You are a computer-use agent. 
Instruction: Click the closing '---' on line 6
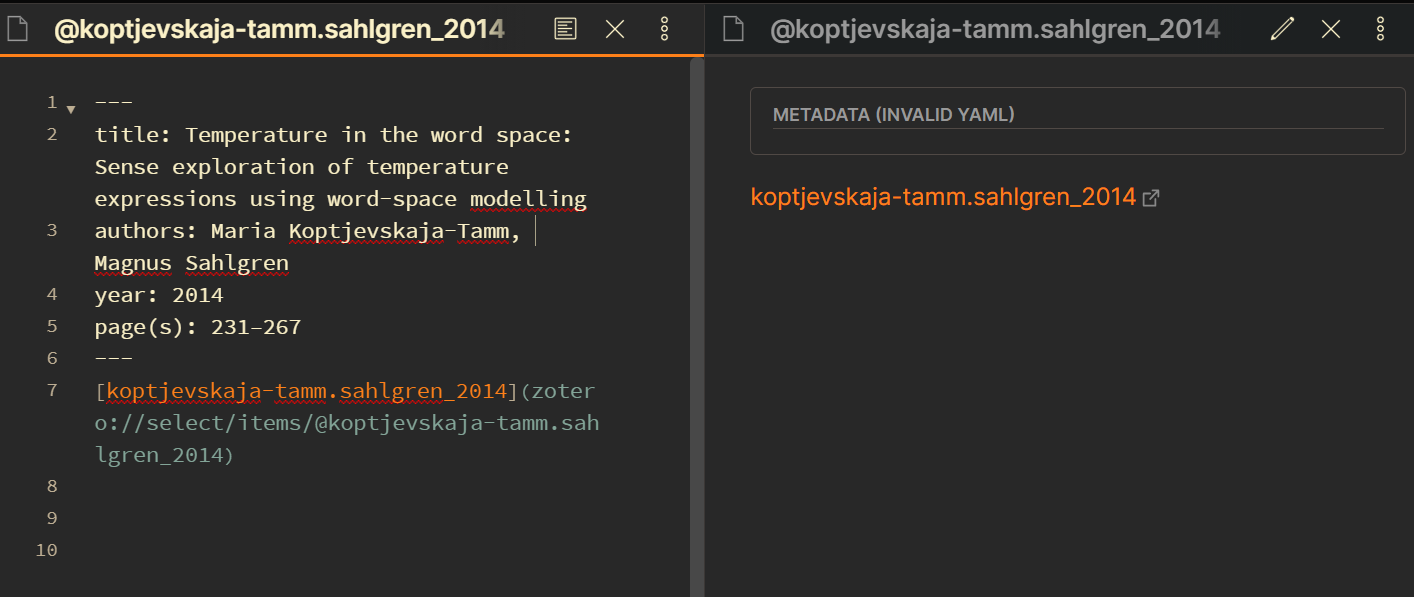114,358
